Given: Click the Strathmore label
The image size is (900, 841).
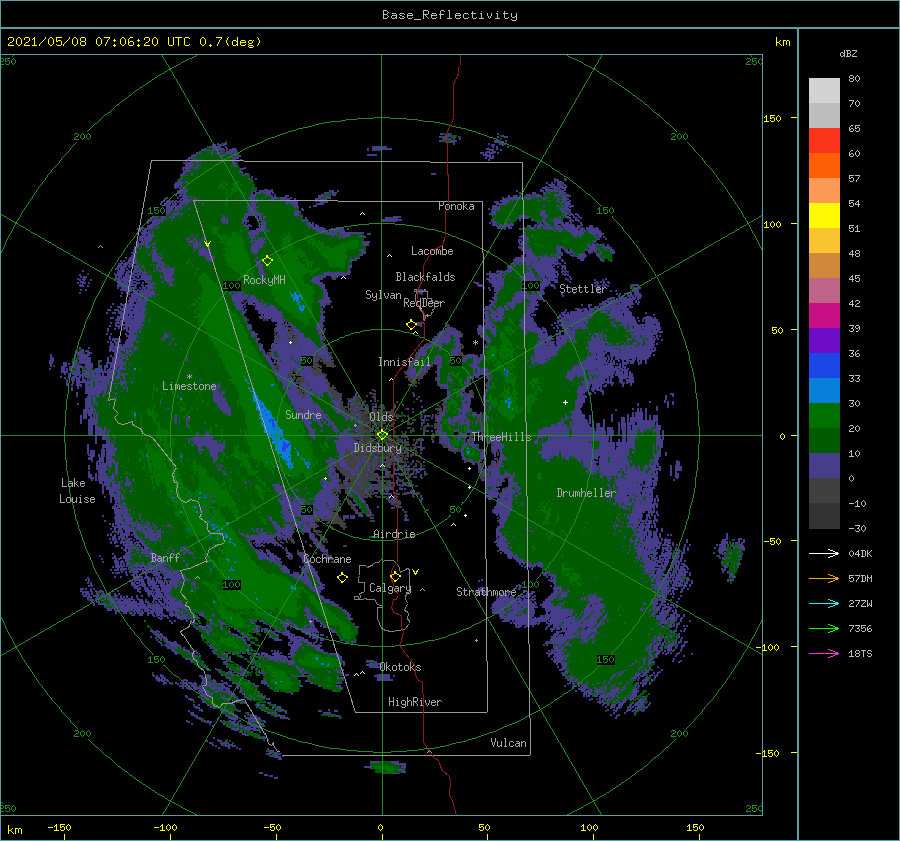Looking at the screenshot, I should pyautogui.click(x=486, y=591).
